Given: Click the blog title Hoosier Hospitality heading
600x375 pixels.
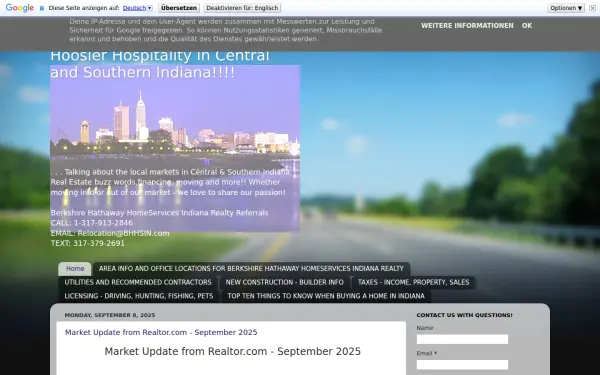Looking at the screenshot, I should pyautogui.click(x=160, y=64).
